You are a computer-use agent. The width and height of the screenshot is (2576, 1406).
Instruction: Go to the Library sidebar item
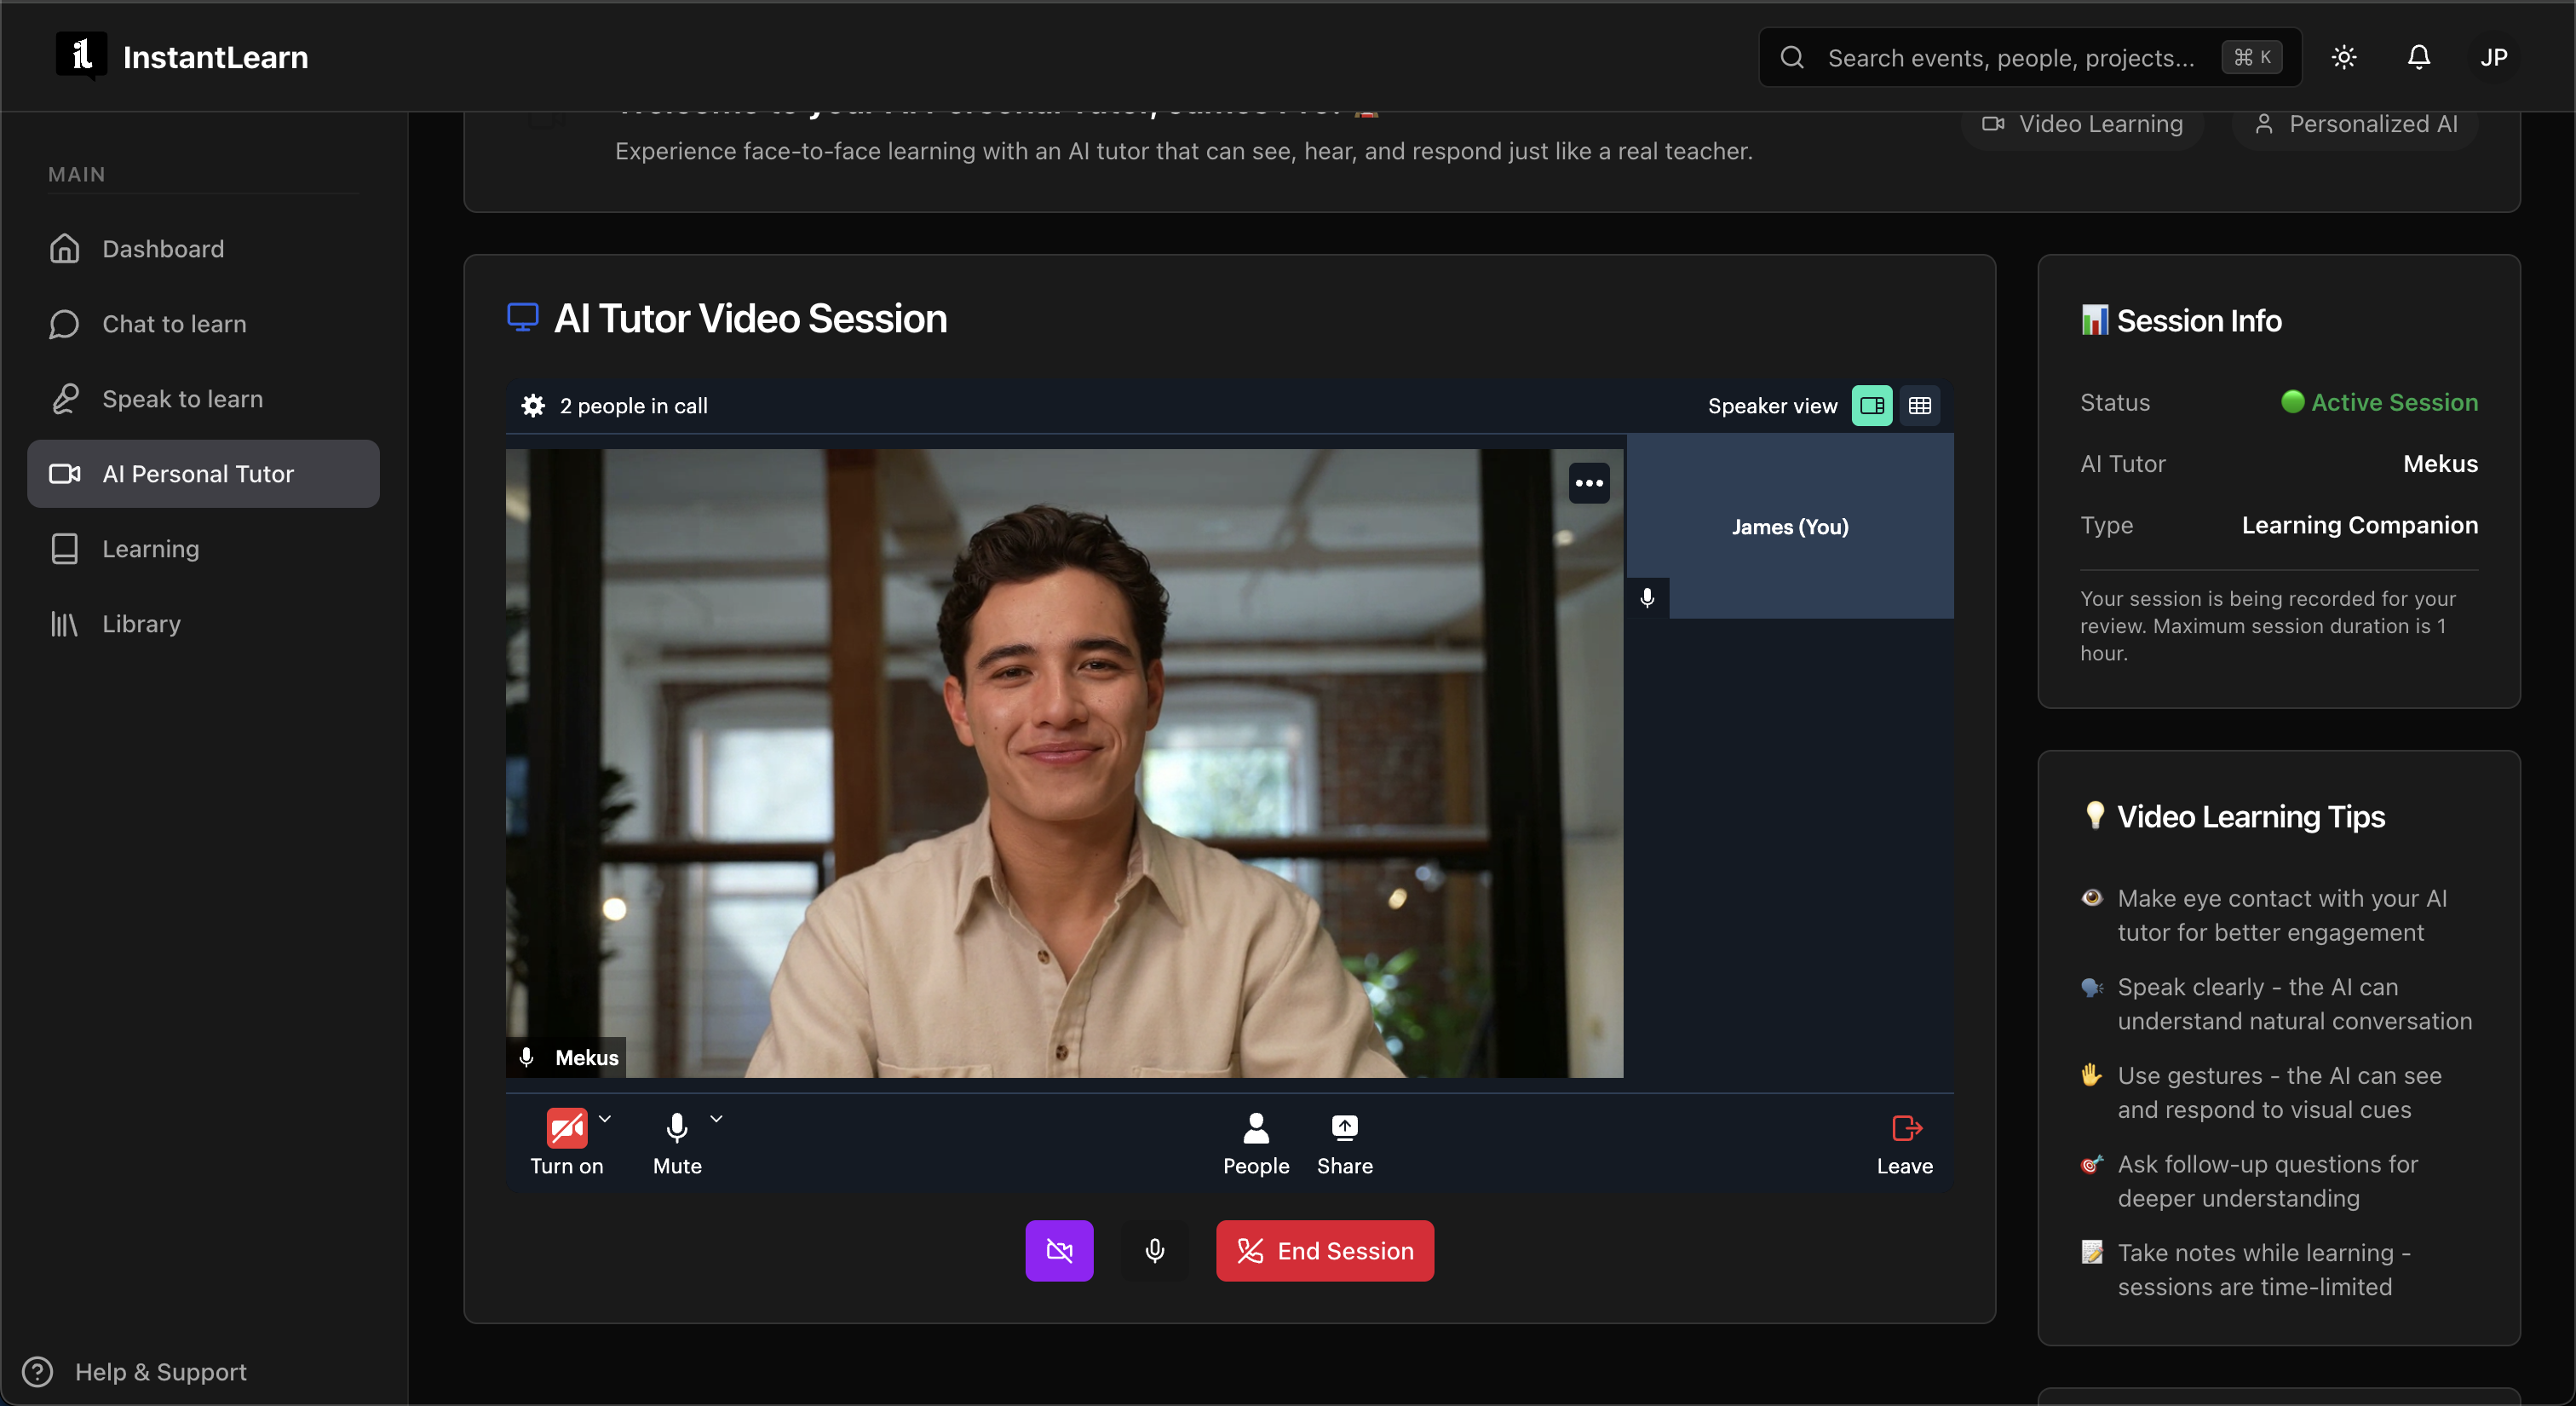click(x=141, y=623)
